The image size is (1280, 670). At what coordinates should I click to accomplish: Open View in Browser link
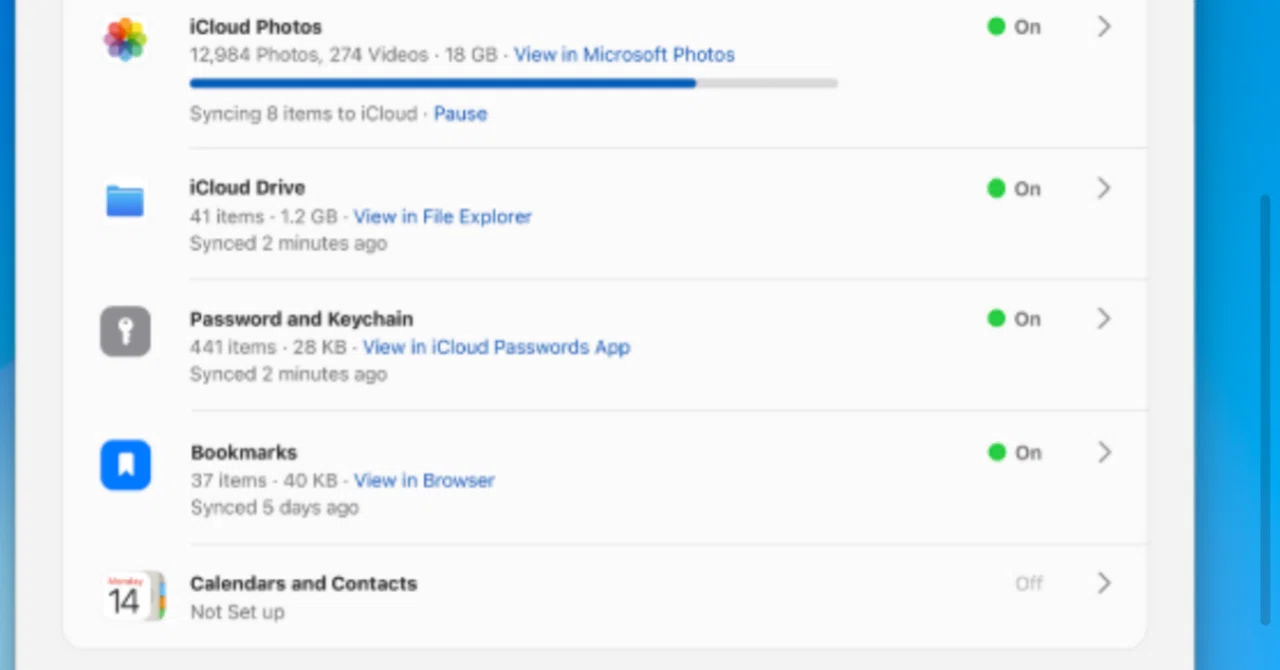(424, 481)
